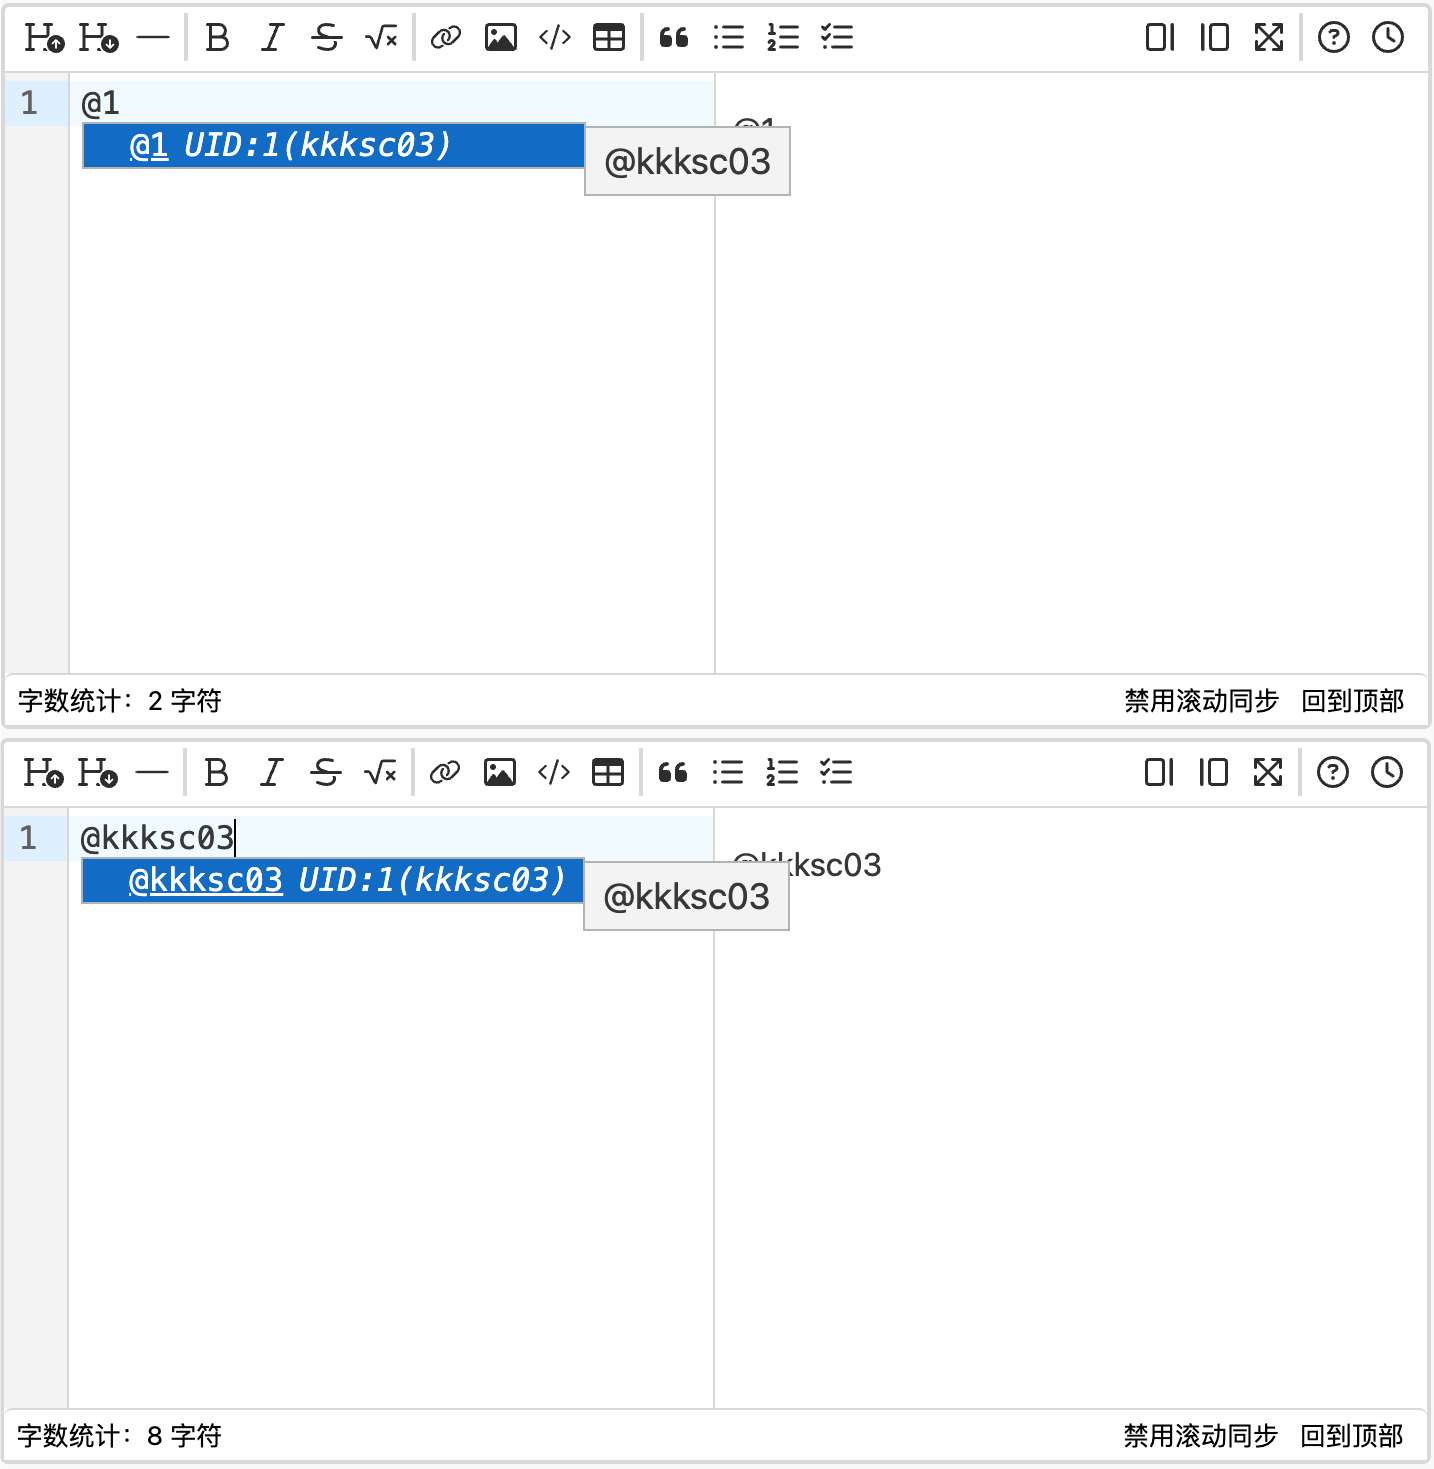This screenshot has height=1469, width=1434.
Task: Insert code block in bottom editor
Action: pyautogui.click(x=554, y=773)
